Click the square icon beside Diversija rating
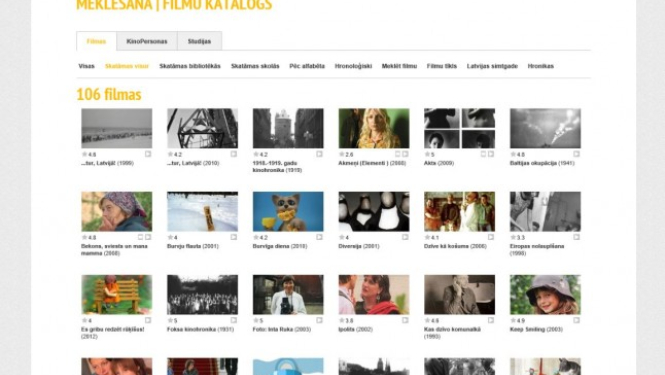Viewport: 665px width, 375px height. tap(405, 237)
